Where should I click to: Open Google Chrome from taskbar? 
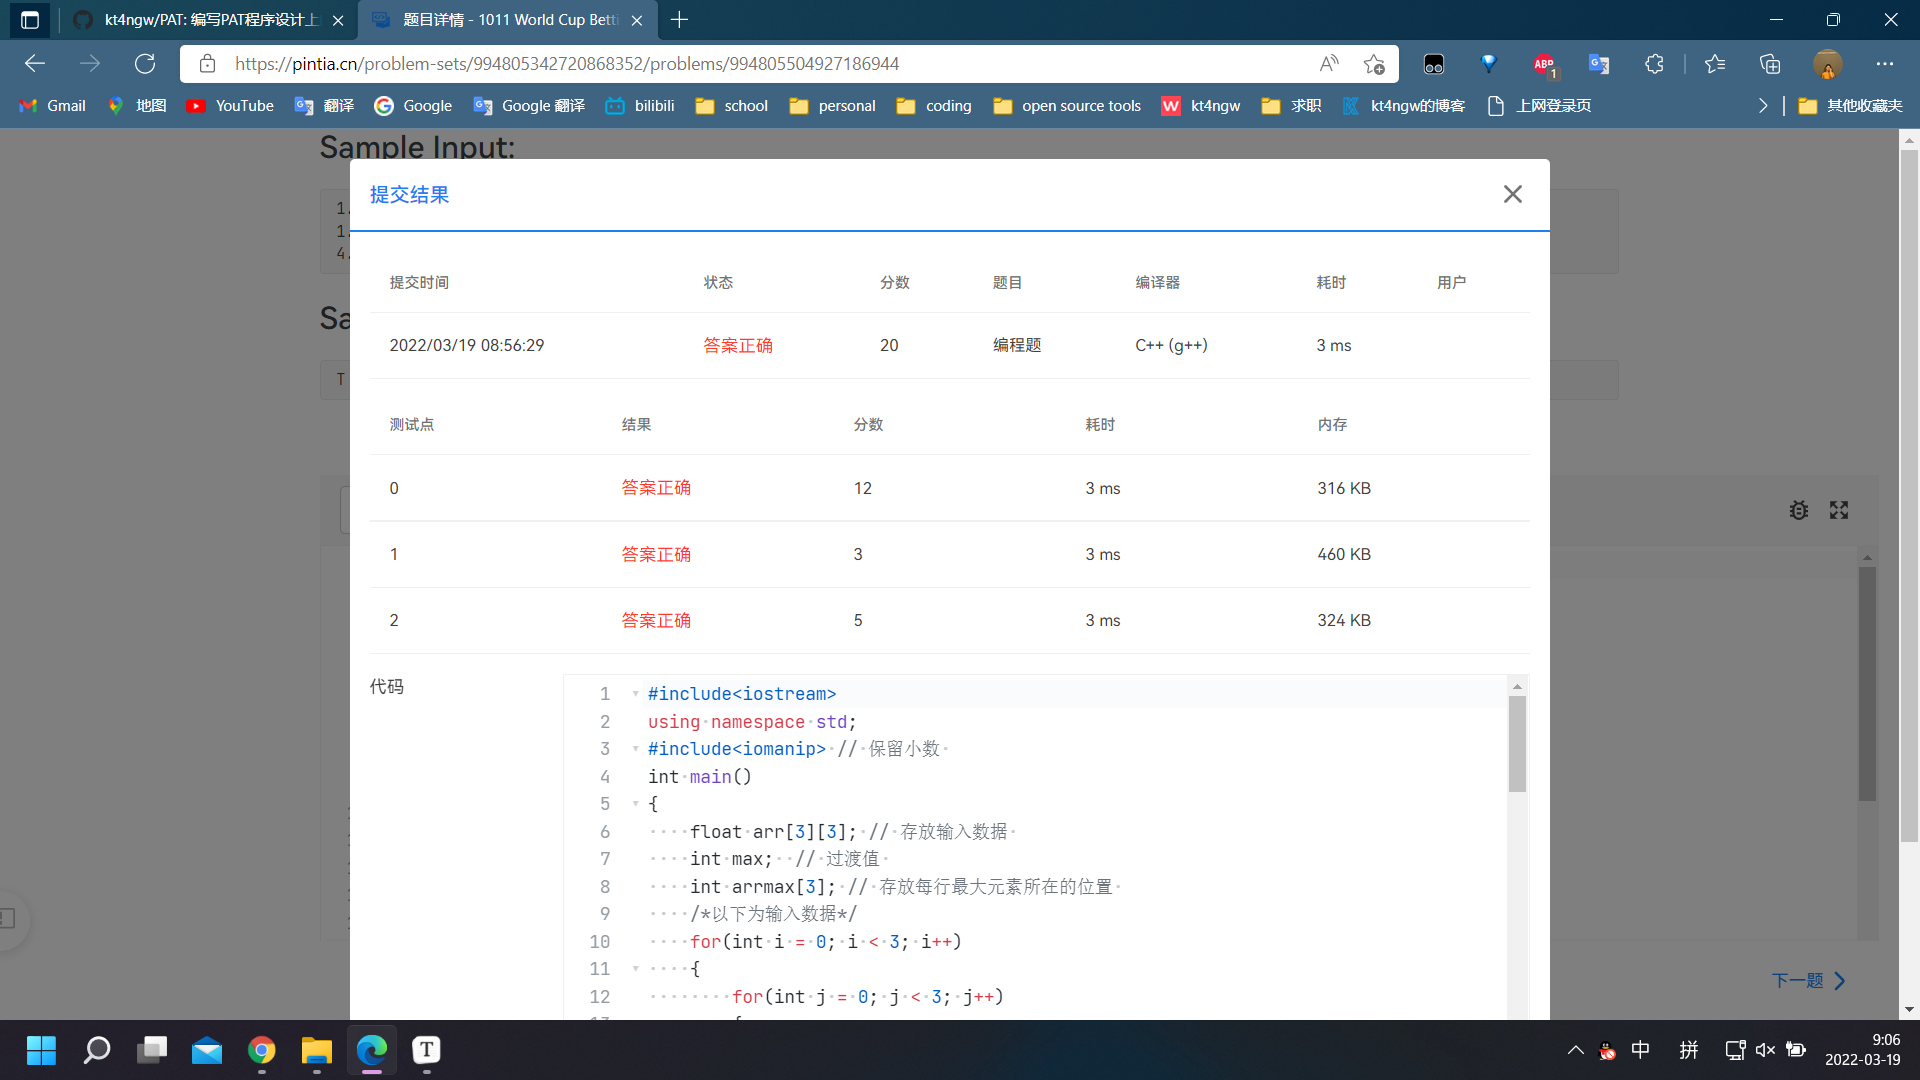click(x=262, y=1050)
